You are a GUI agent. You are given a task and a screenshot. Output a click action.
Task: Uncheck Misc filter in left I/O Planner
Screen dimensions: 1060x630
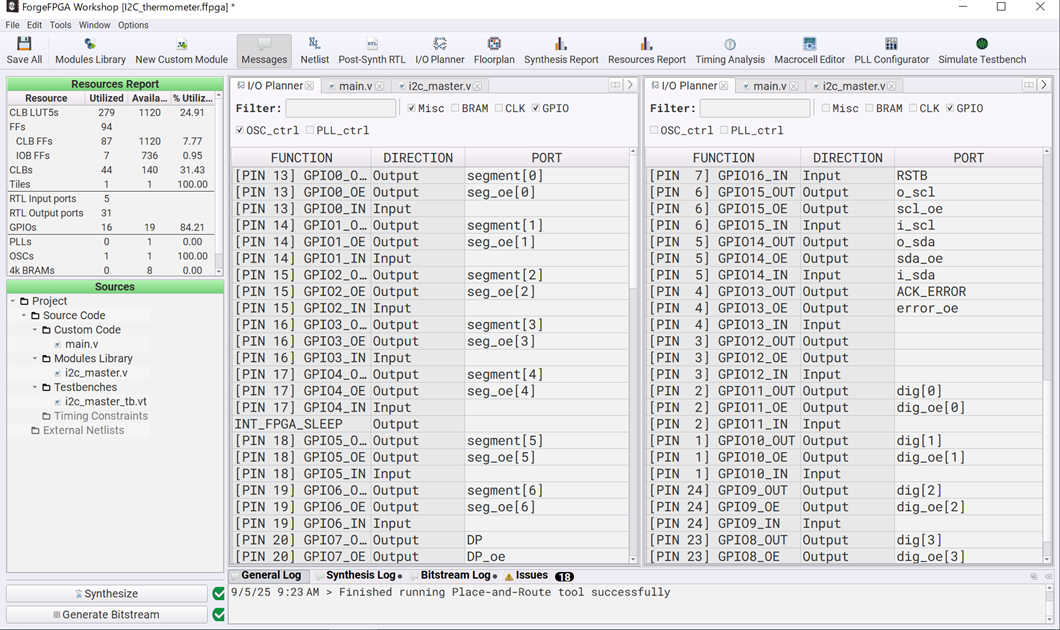[x=412, y=108]
